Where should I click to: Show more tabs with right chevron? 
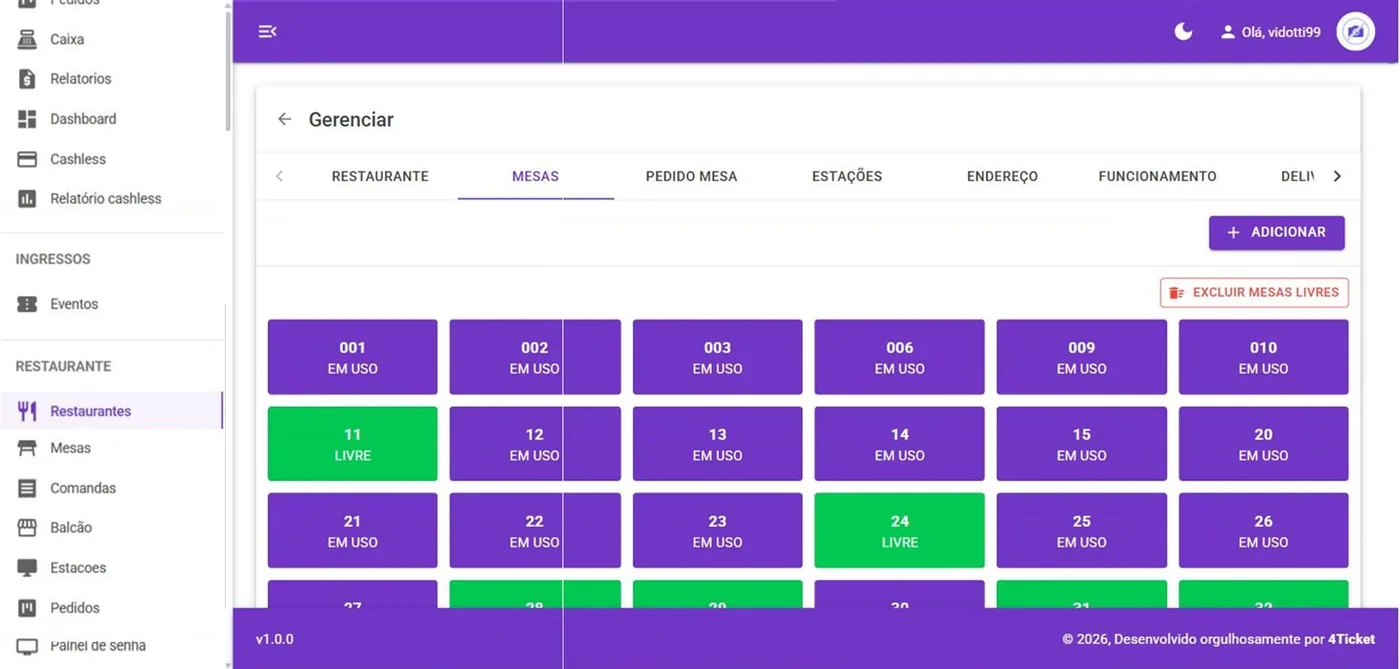point(1337,176)
